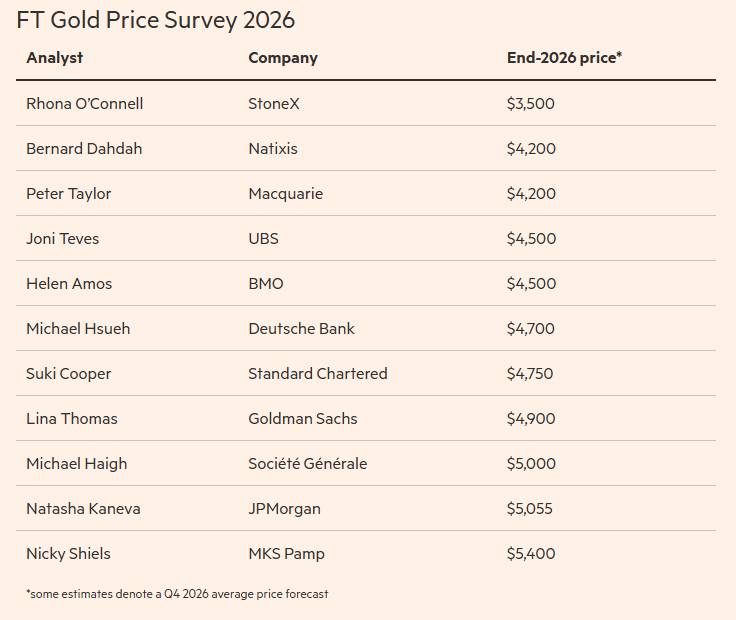Select analyst name Michael Haigh

click(x=76, y=464)
